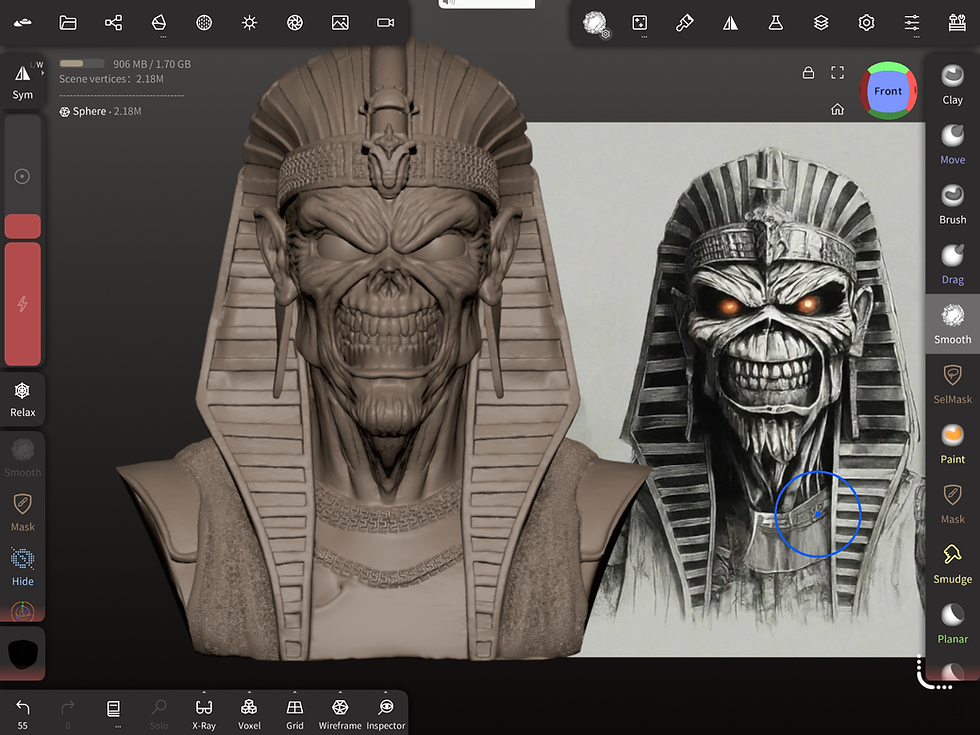Image resolution: width=980 pixels, height=735 pixels.
Task: Open the Layers menu
Action: point(821,22)
